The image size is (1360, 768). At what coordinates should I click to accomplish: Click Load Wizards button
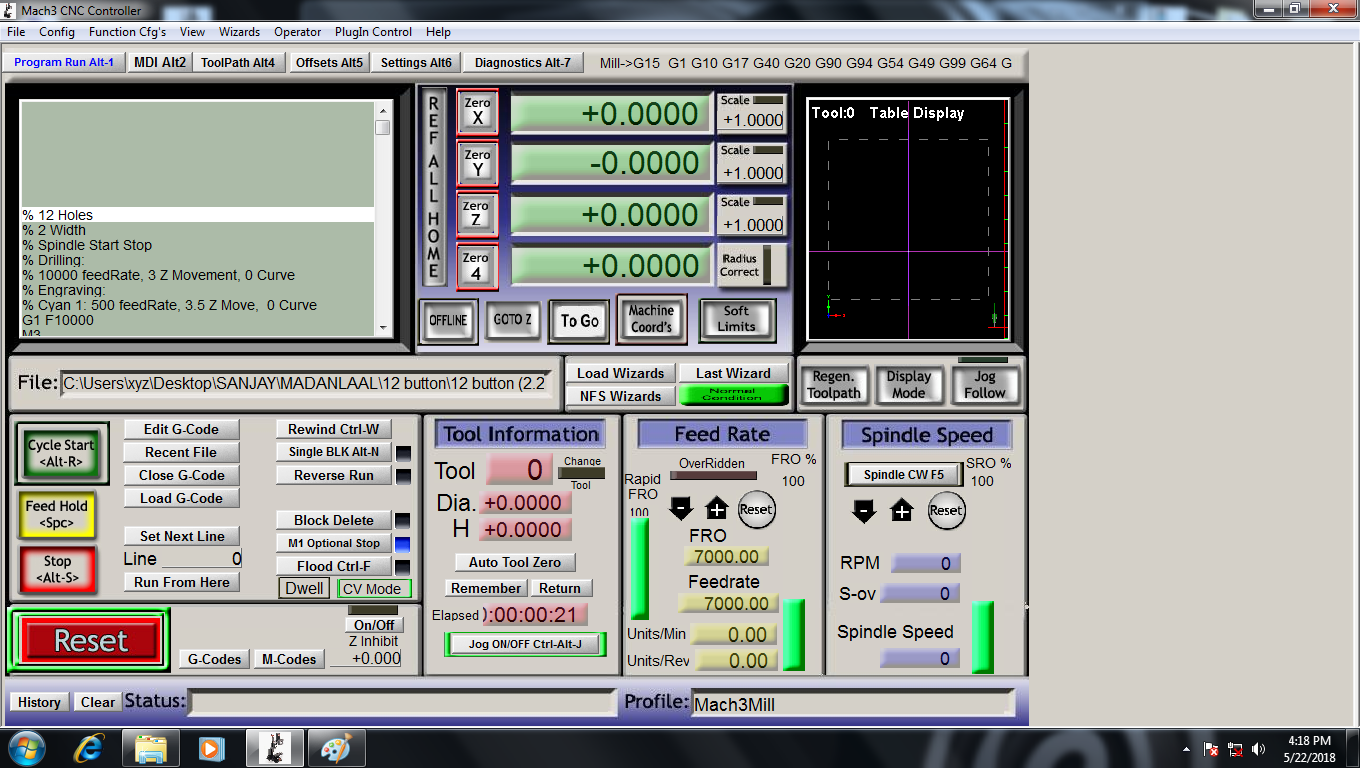click(621, 373)
